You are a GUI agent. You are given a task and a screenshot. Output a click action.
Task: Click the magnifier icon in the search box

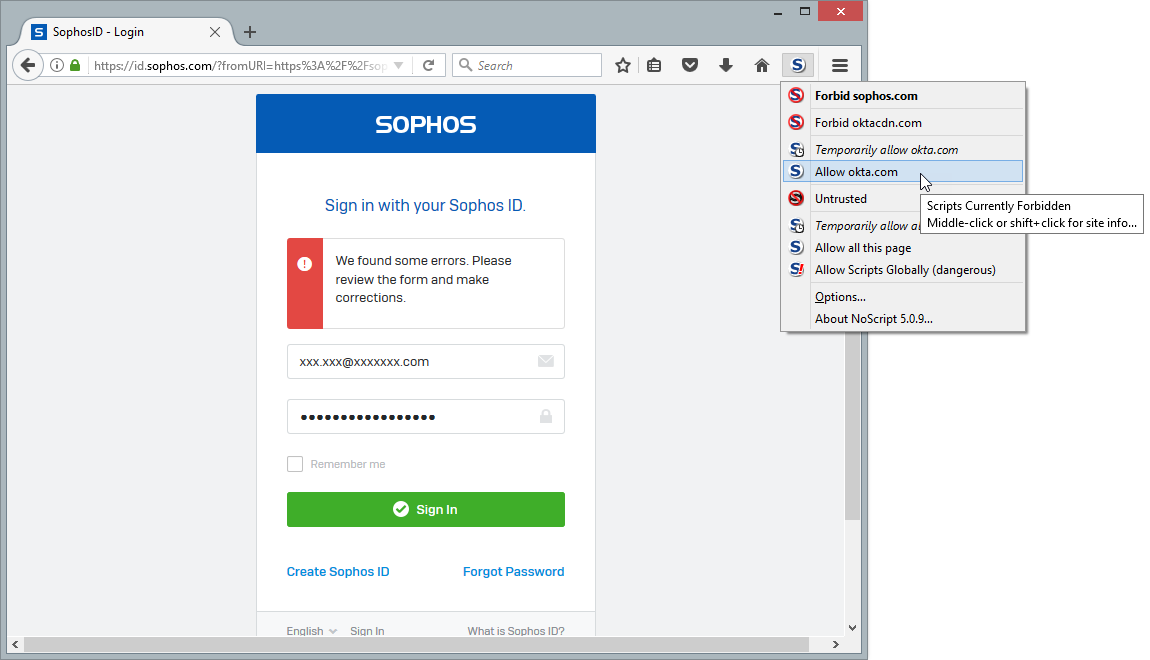click(x=465, y=65)
